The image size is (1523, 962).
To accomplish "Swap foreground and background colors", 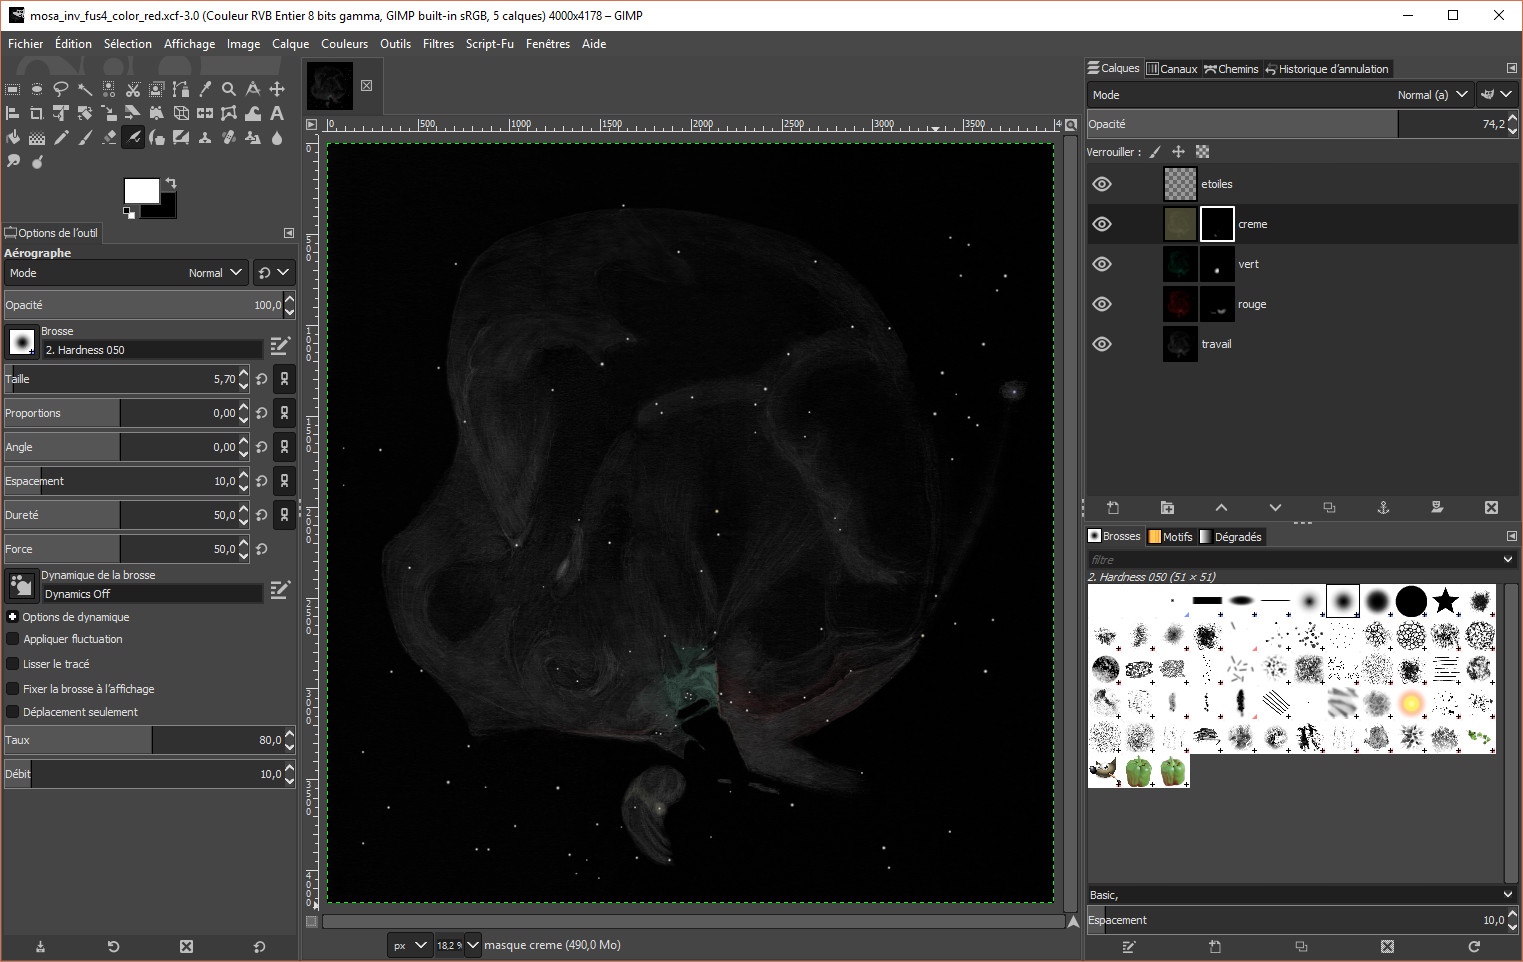I will tap(171, 183).
